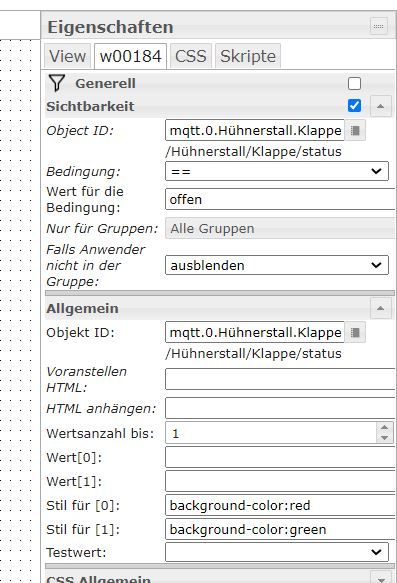Open the ausblenden dropdown
This screenshot has height=583, width=397.
pos(277,265)
